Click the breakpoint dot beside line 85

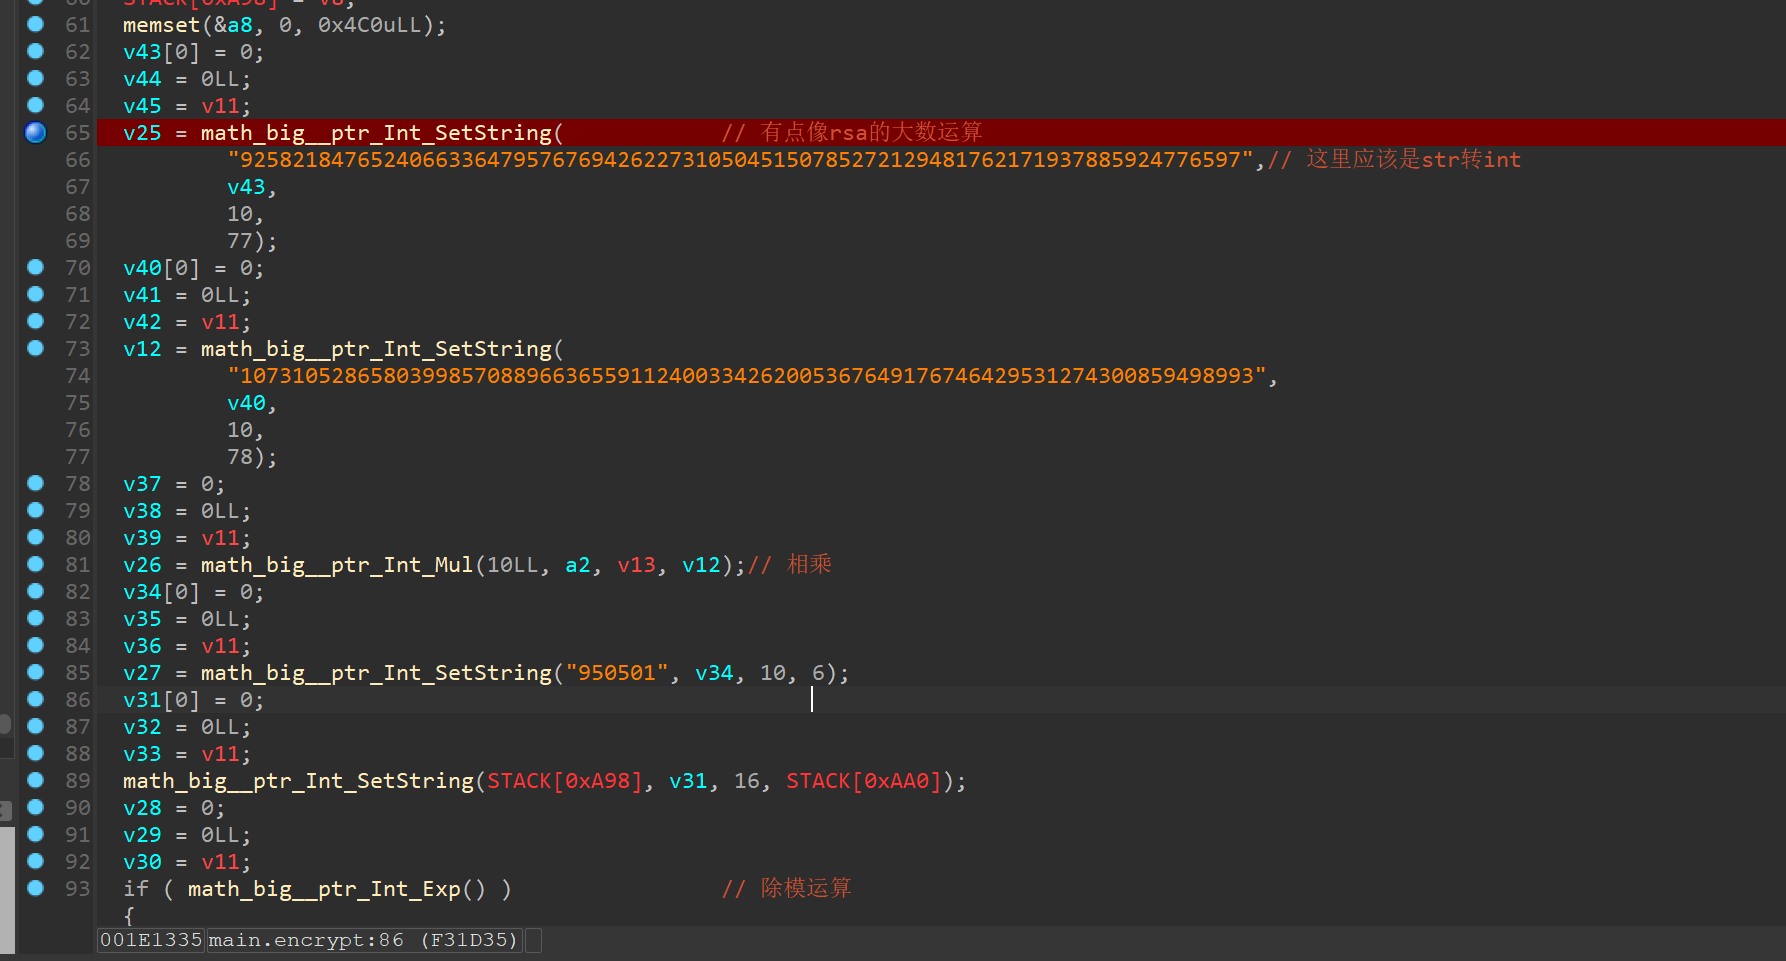coord(35,672)
